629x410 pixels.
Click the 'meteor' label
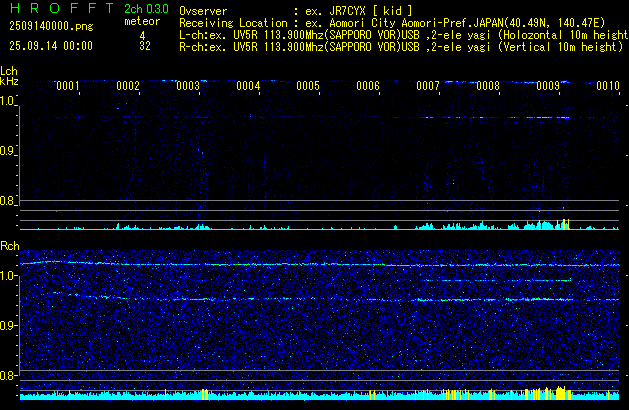tap(142, 21)
